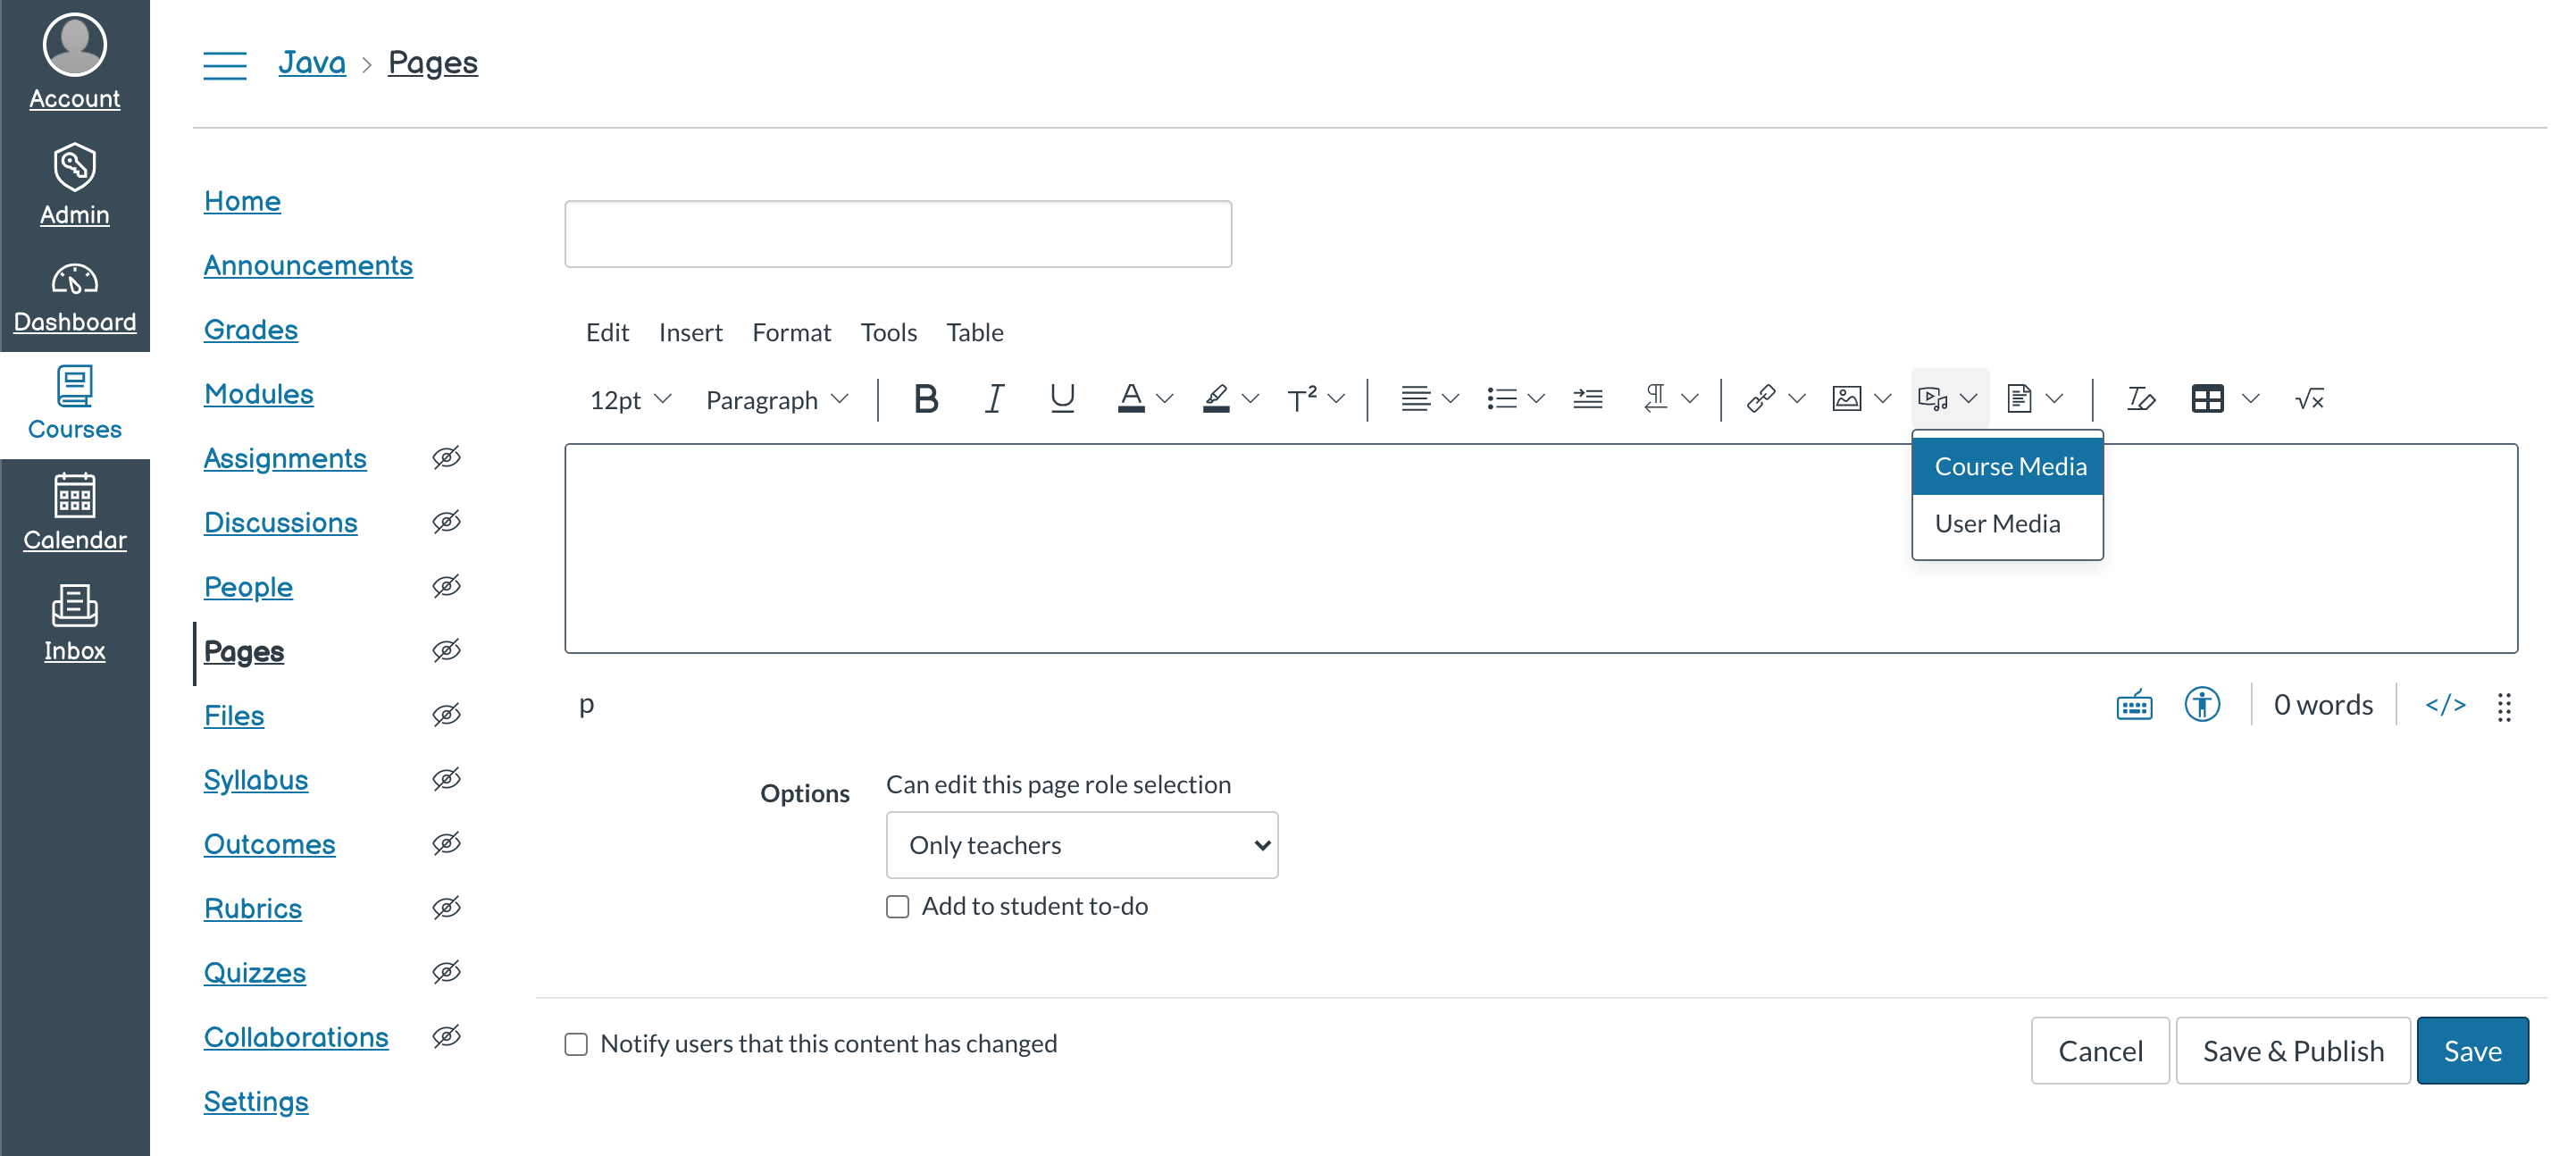
Task: Check Notify users that content changed
Action: [576, 1044]
